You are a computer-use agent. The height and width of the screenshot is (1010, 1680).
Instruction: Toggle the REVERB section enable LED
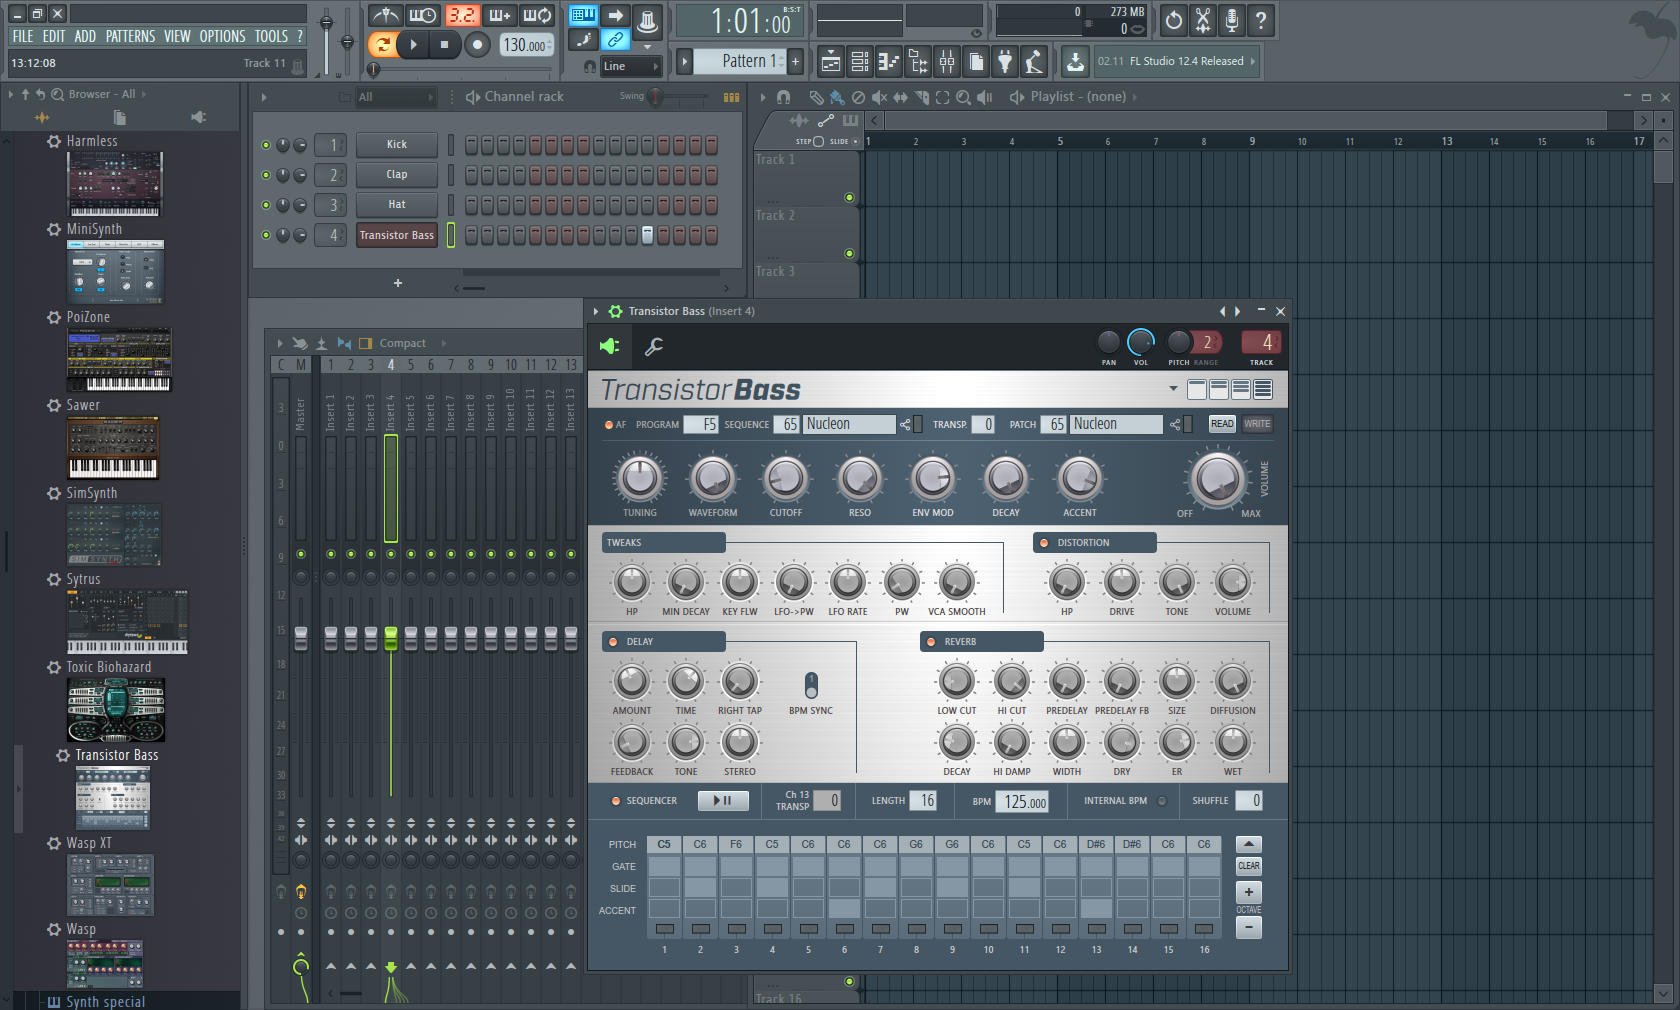[x=931, y=642]
